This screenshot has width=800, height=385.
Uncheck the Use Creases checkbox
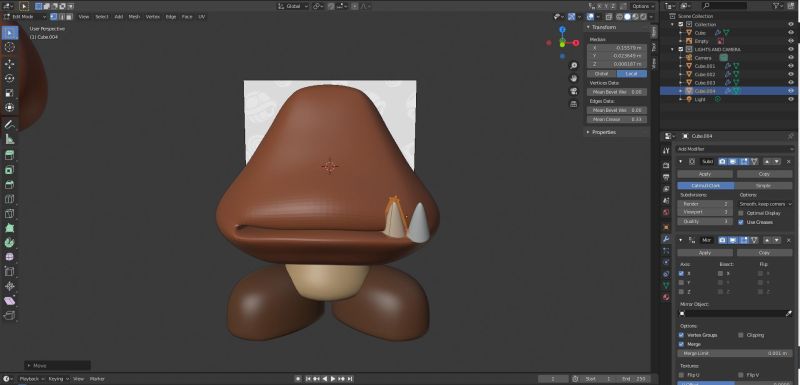pos(741,222)
